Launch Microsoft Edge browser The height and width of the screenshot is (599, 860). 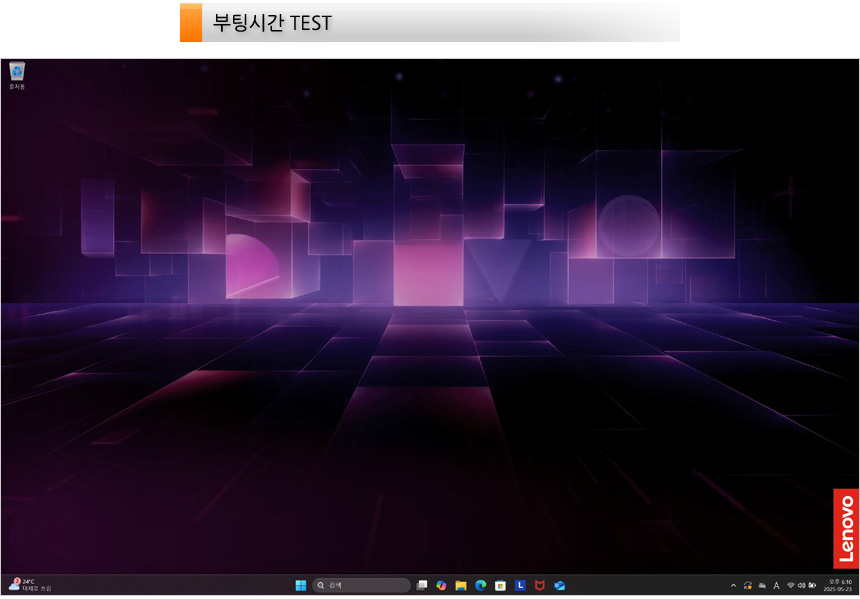click(x=481, y=585)
